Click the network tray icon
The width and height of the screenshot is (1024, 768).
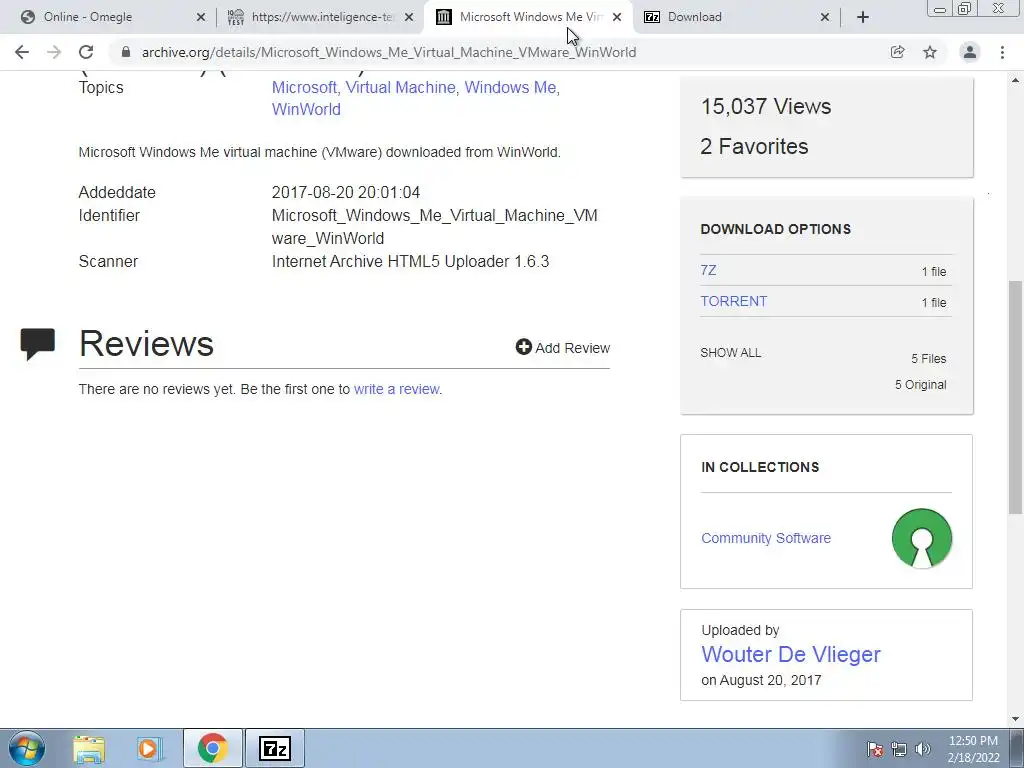[899, 749]
